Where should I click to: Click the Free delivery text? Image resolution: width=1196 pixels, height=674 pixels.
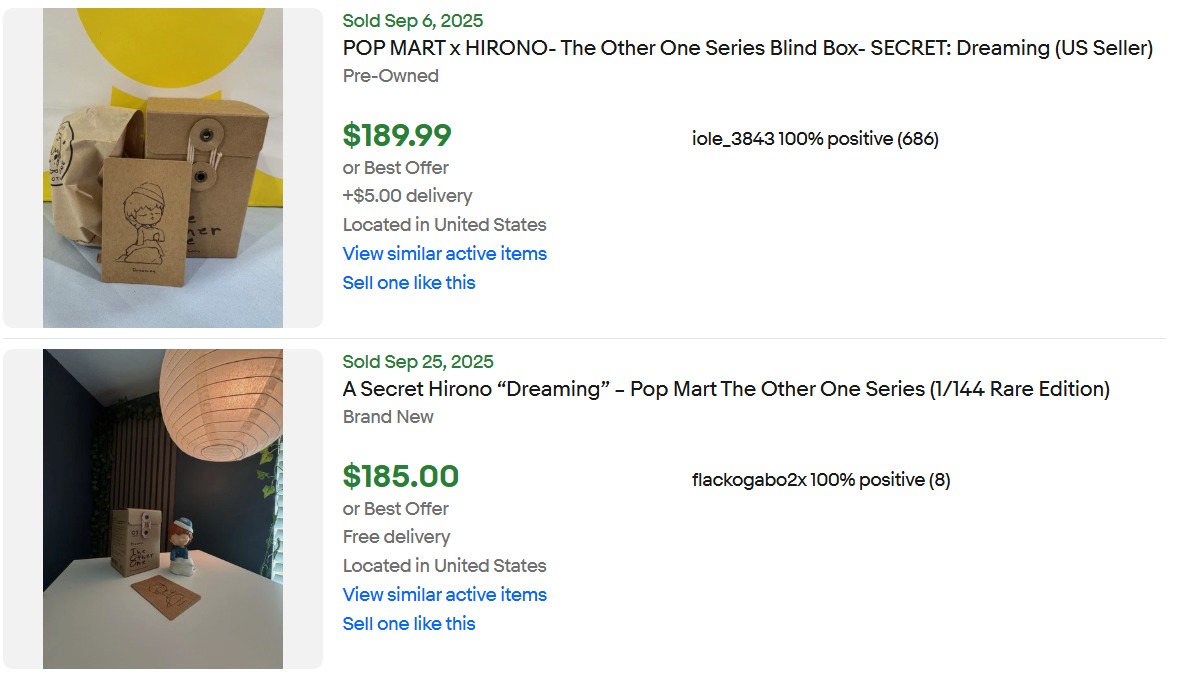(x=396, y=537)
